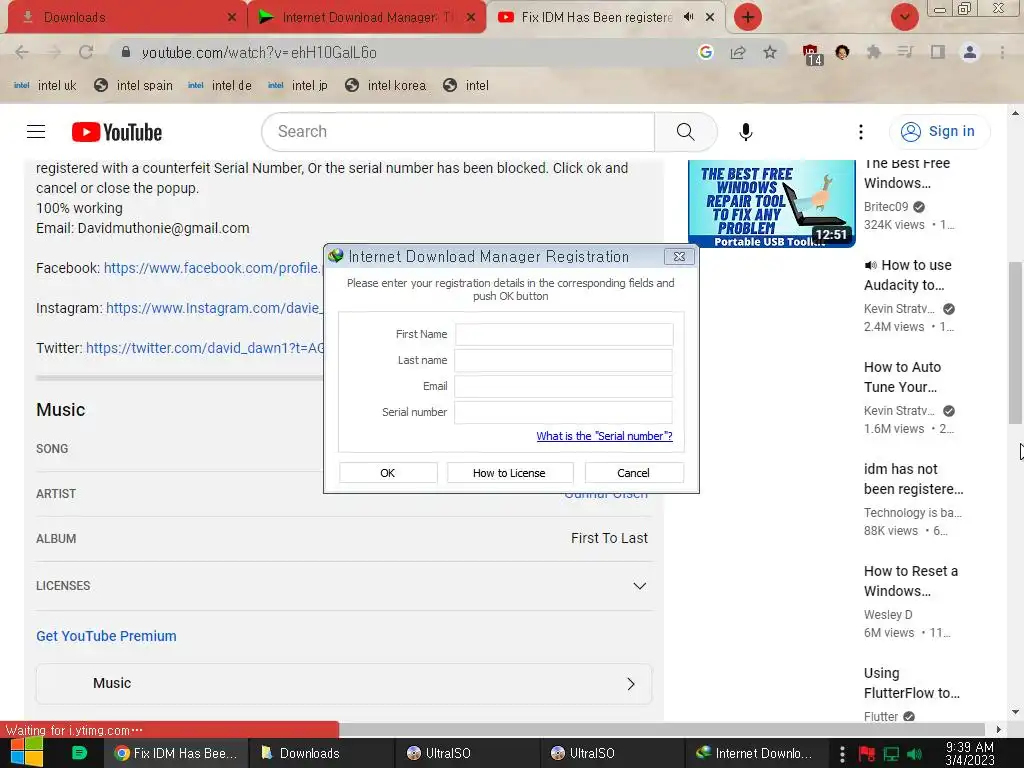The width and height of the screenshot is (1024, 768).
Task: Switch to Internet Download Manager tab
Action: (x=367, y=17)
